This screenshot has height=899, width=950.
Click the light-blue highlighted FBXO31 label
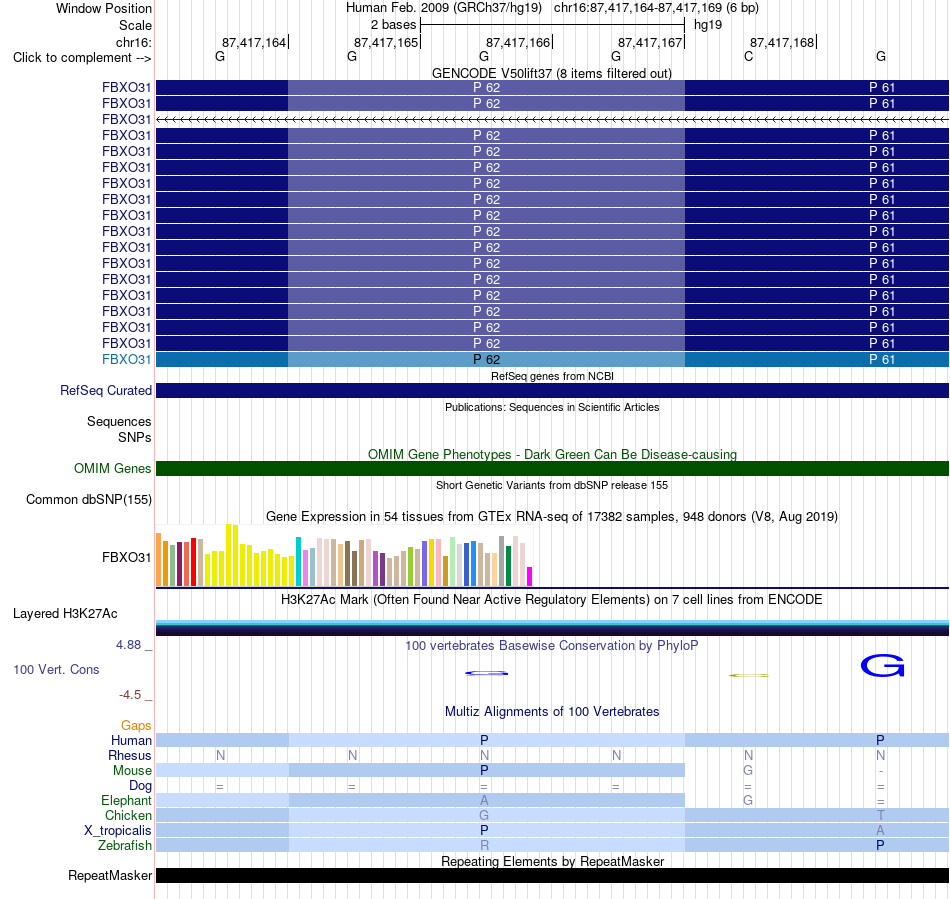pos(126,359)
